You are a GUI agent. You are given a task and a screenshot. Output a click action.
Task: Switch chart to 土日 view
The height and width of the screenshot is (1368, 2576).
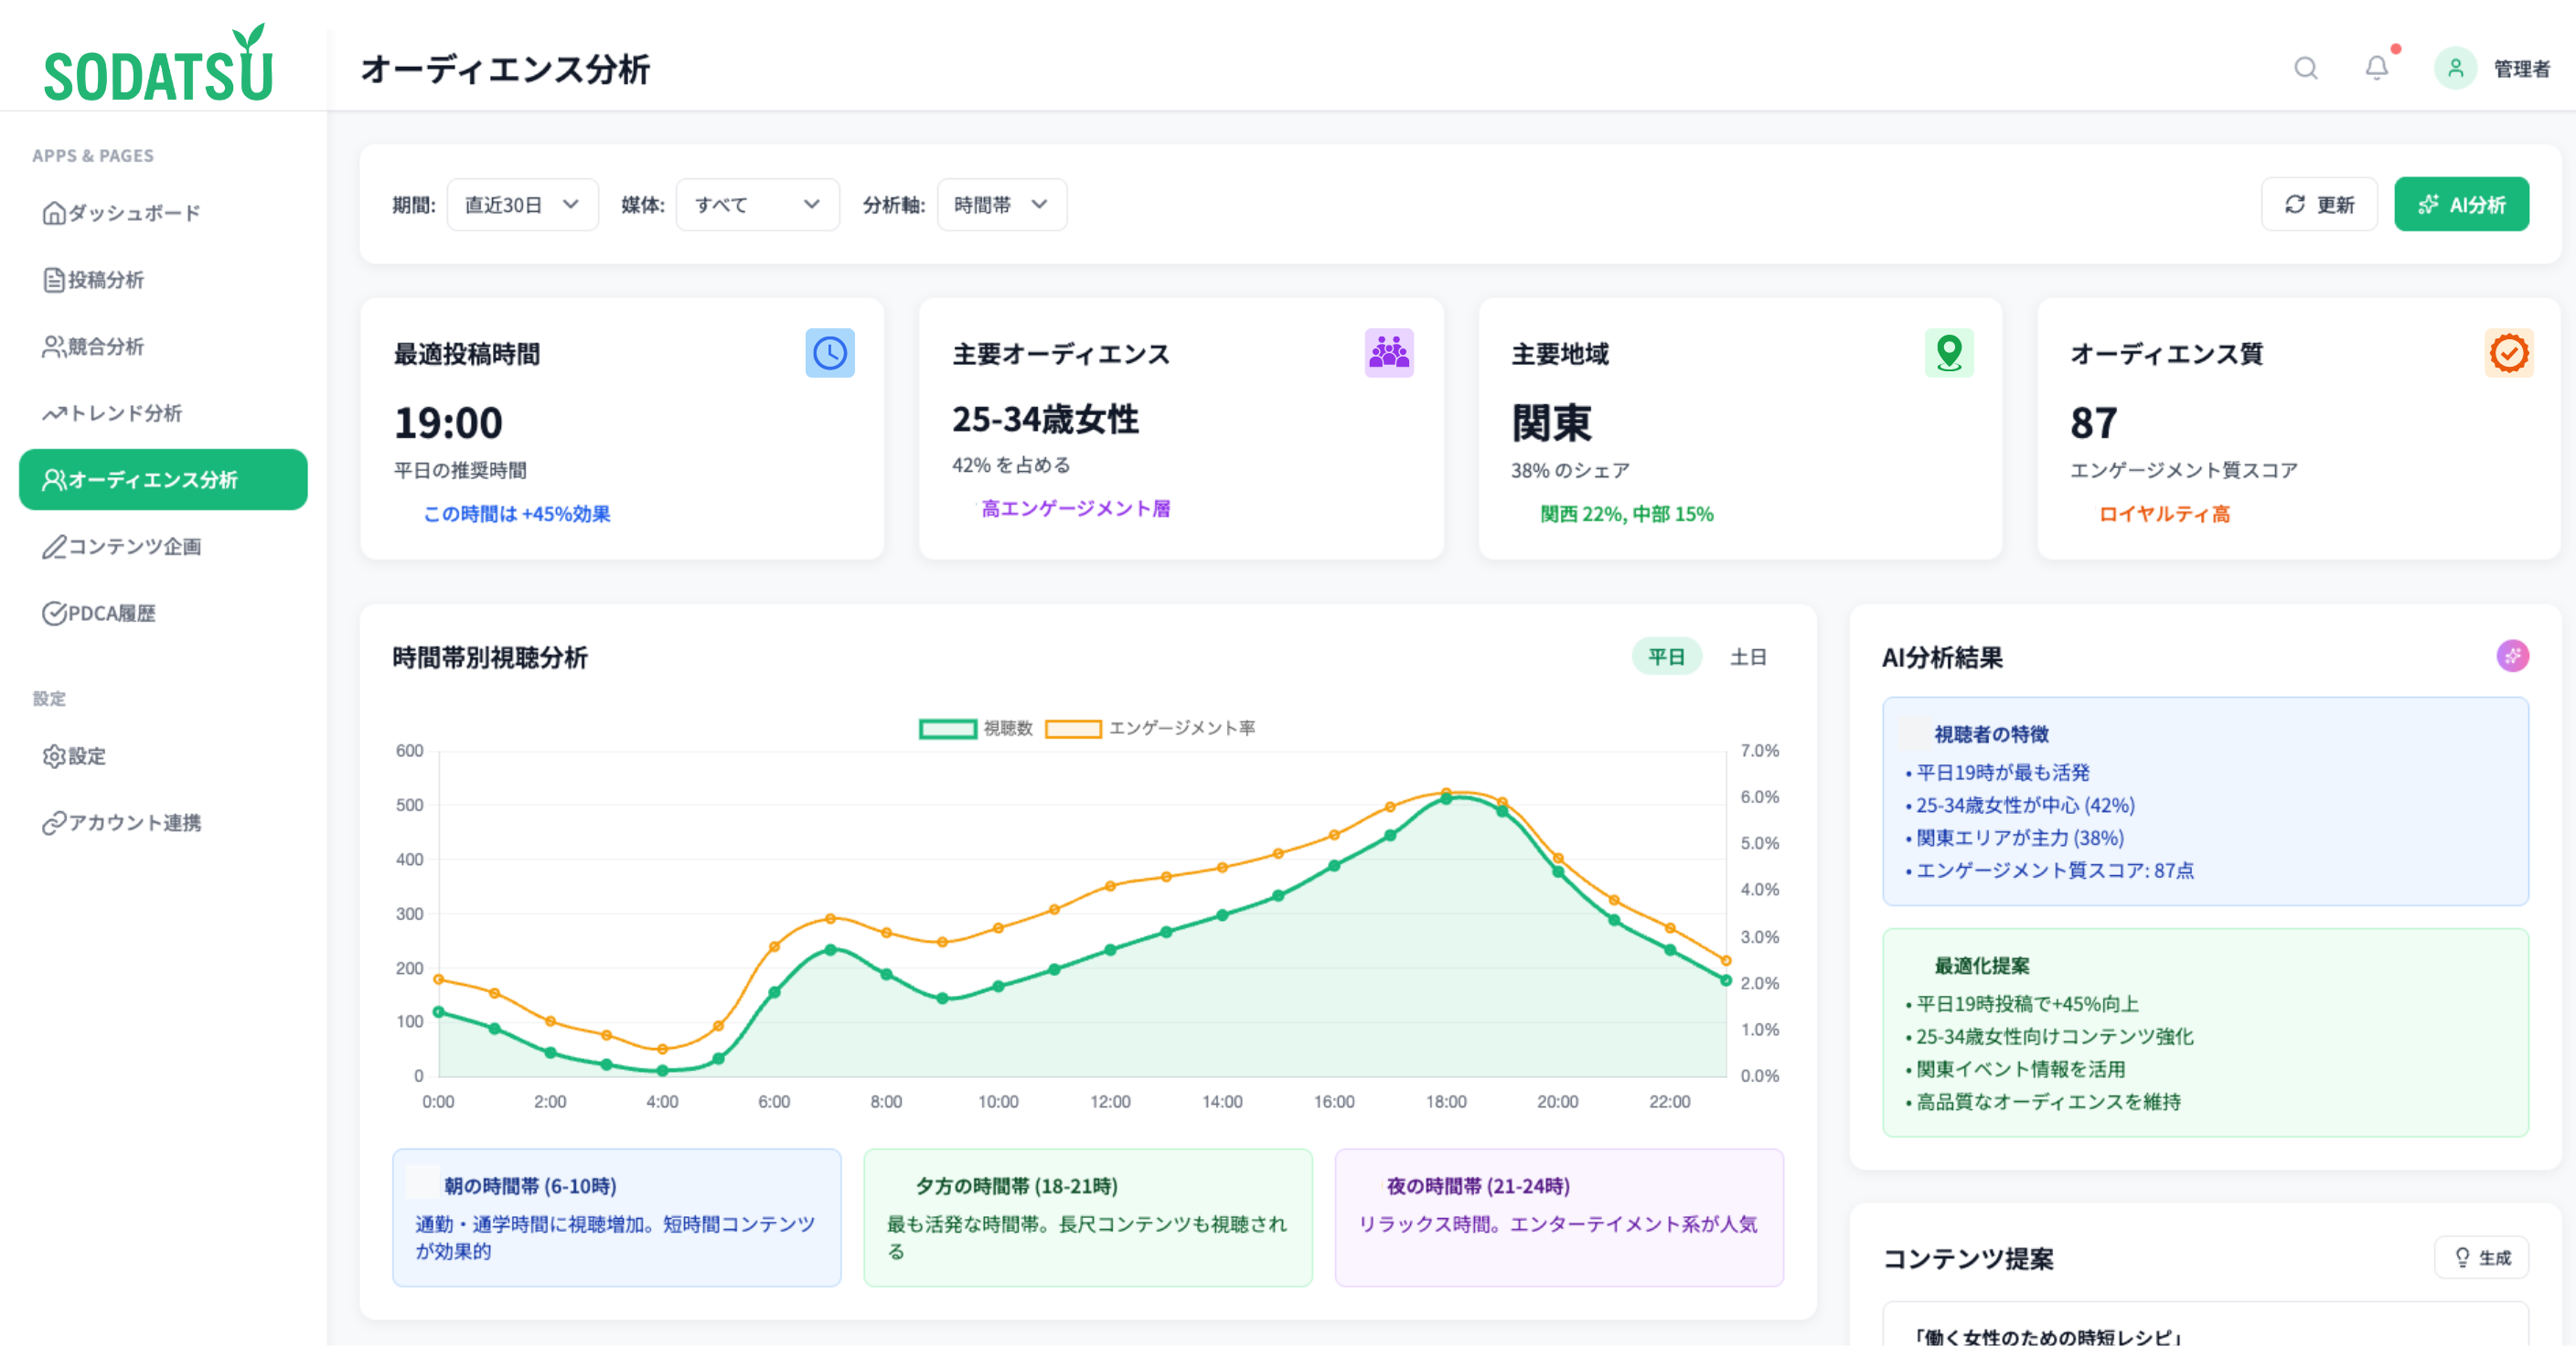pyautogui.click(x=1748, y=657)
